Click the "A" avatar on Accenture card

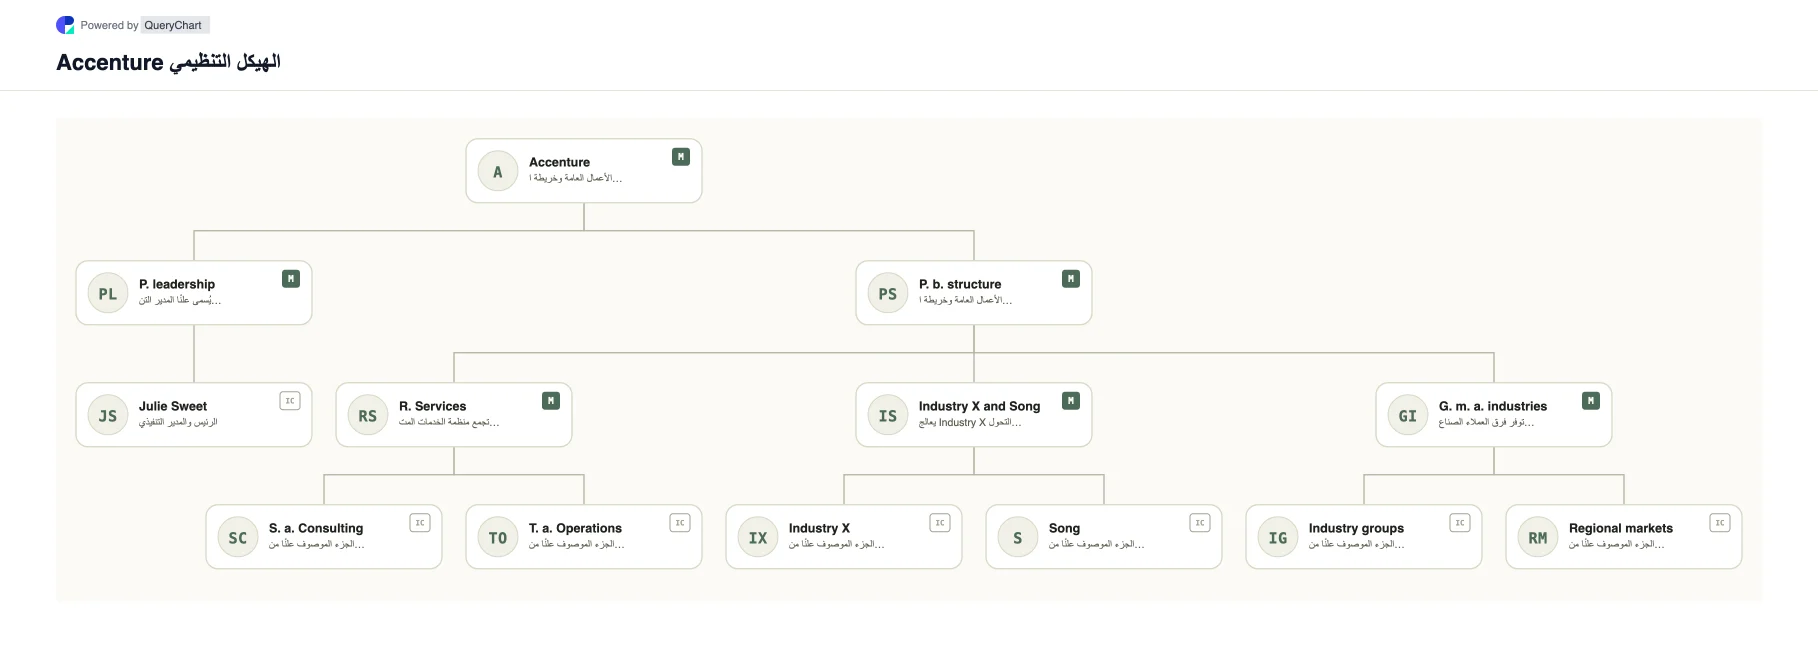(x=498, y=171)
